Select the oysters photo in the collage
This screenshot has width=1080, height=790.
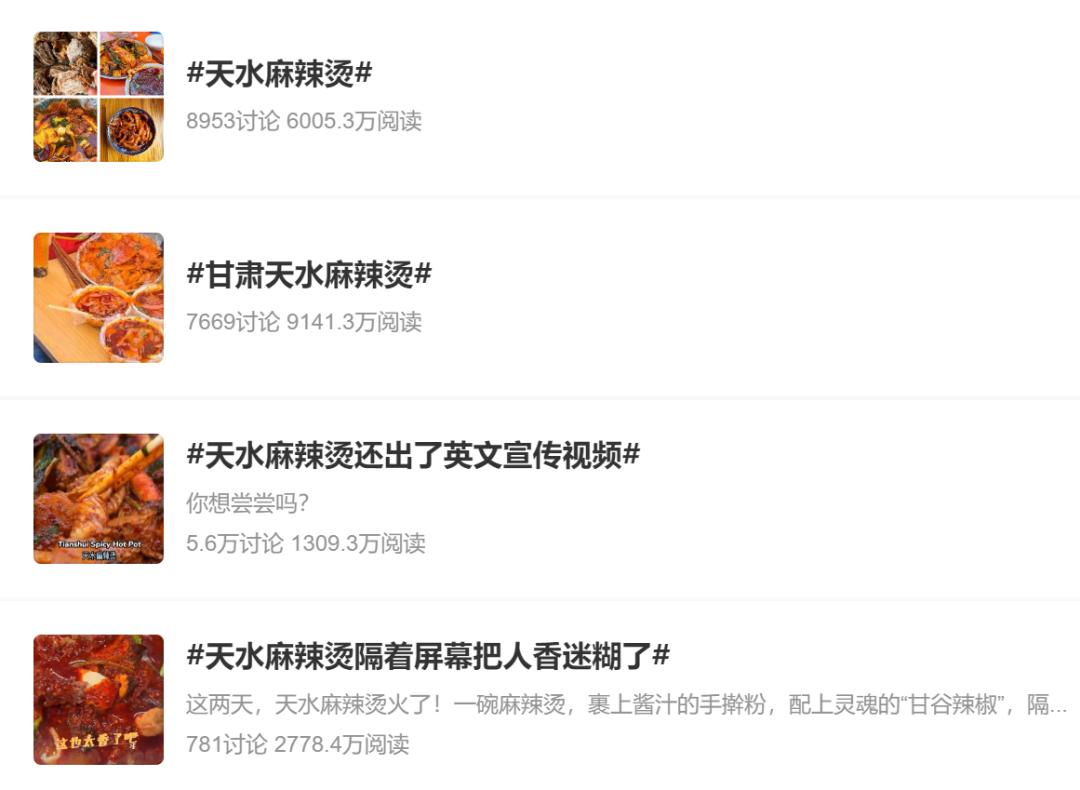(65, 63)
